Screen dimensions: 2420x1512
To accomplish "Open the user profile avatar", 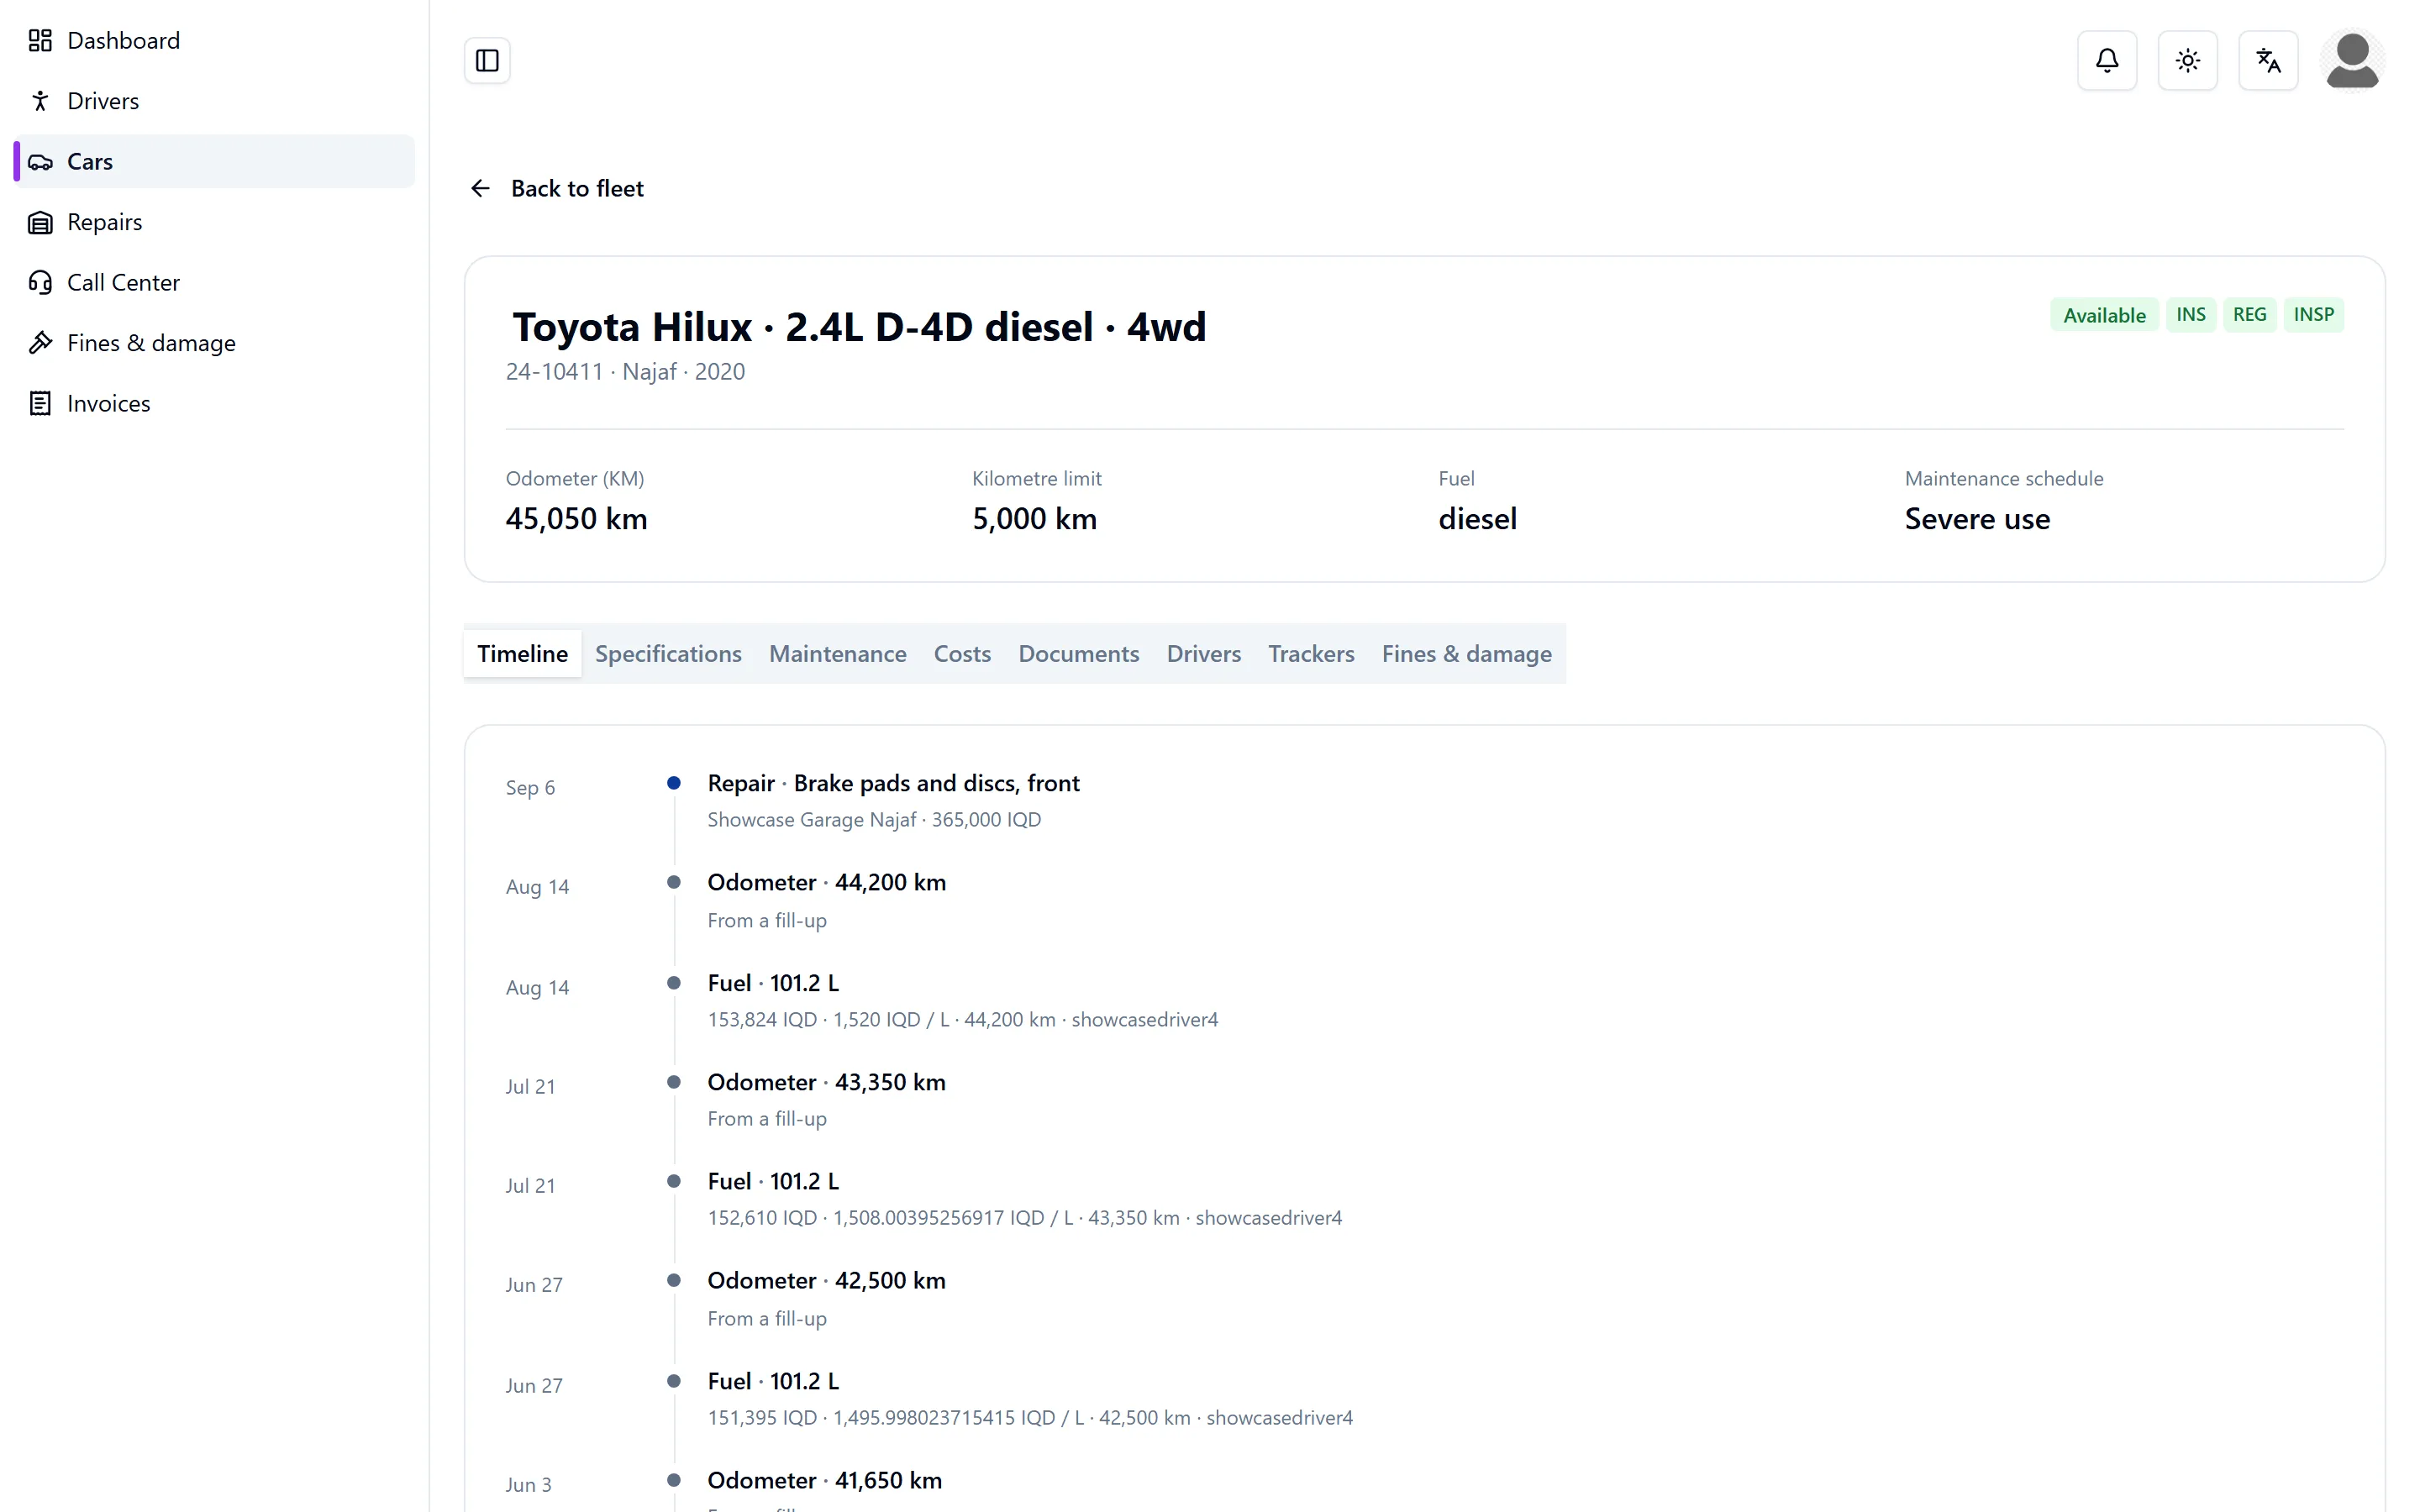I will (x=2352, y=61).
